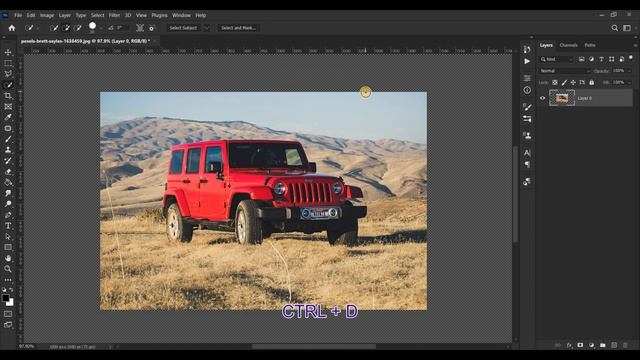Toggle lock image pixels brush icon
Screen dimensions: 640x360
(564, 82)
